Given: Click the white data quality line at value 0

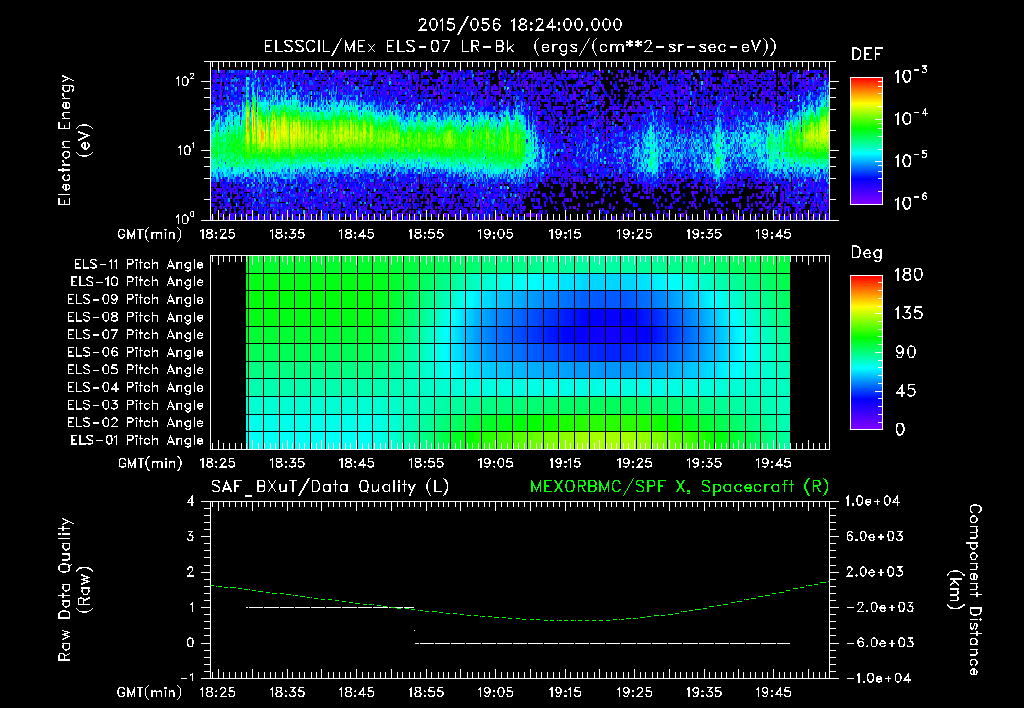Looking at the screenshot, I should 603,643.
